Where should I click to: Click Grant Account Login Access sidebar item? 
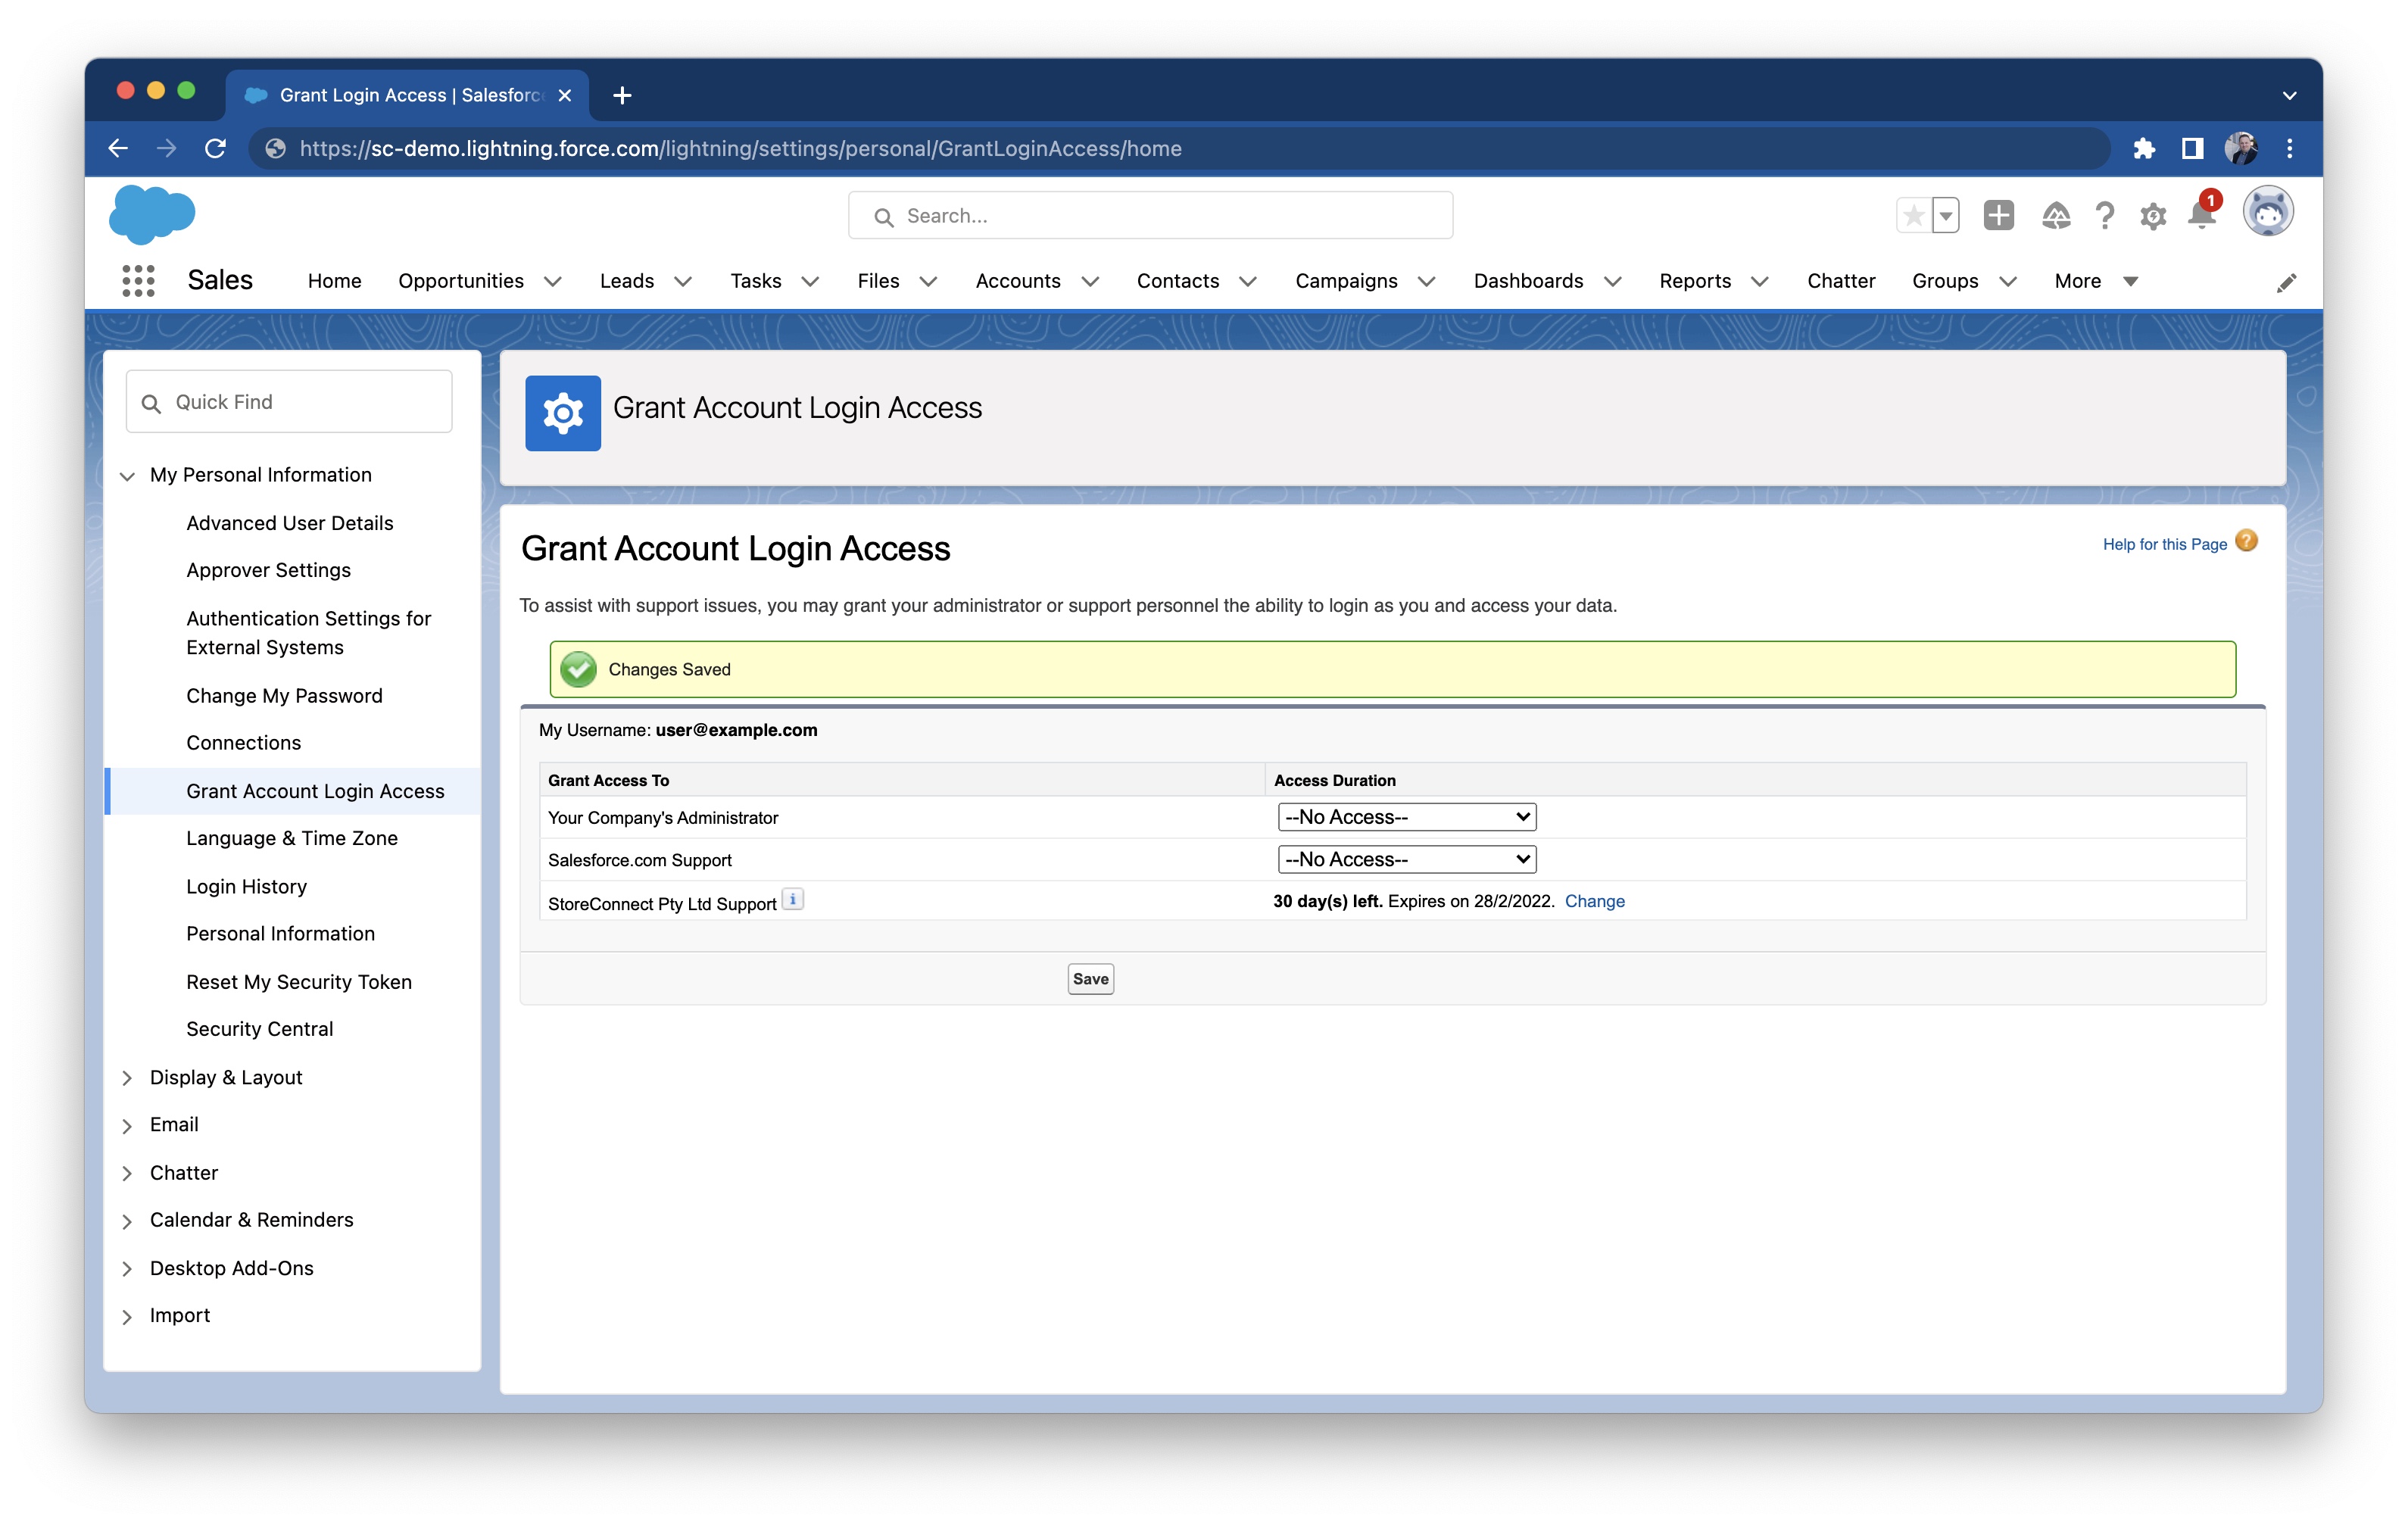(x=316, y=790)
